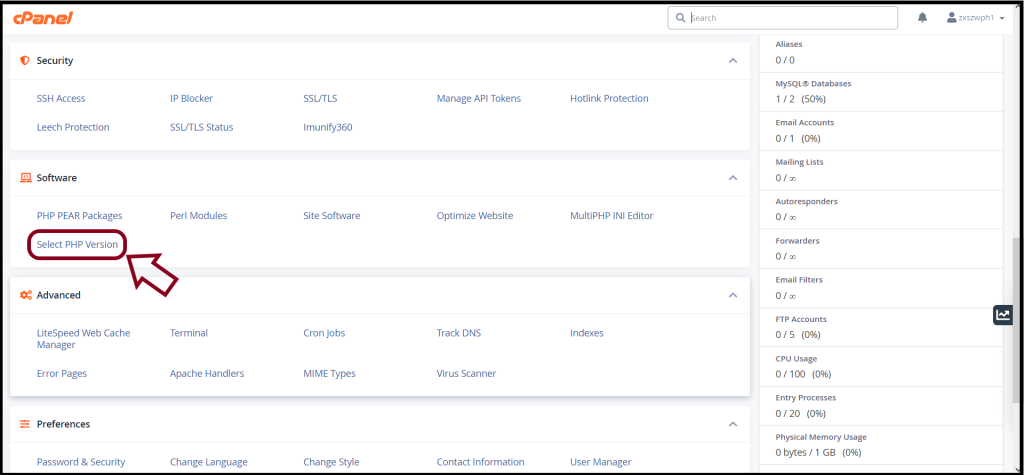This screenshot has width=1024, height=475.
Task: Open Cron Jobs
Action: pyautogui.click(x=324, y=333)
